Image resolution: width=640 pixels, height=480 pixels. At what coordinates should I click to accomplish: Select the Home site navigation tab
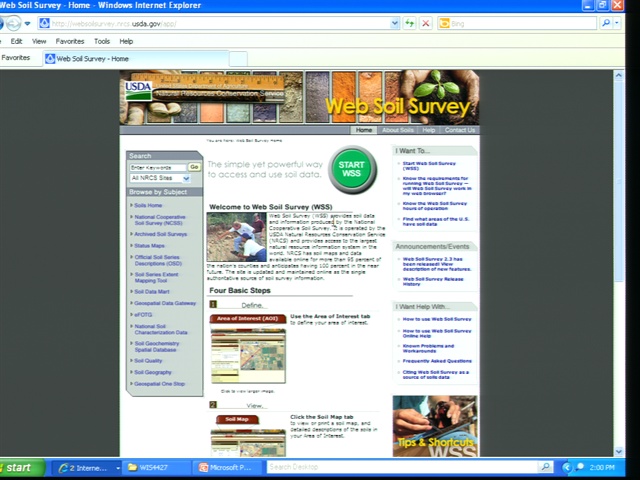coord(364,130)
